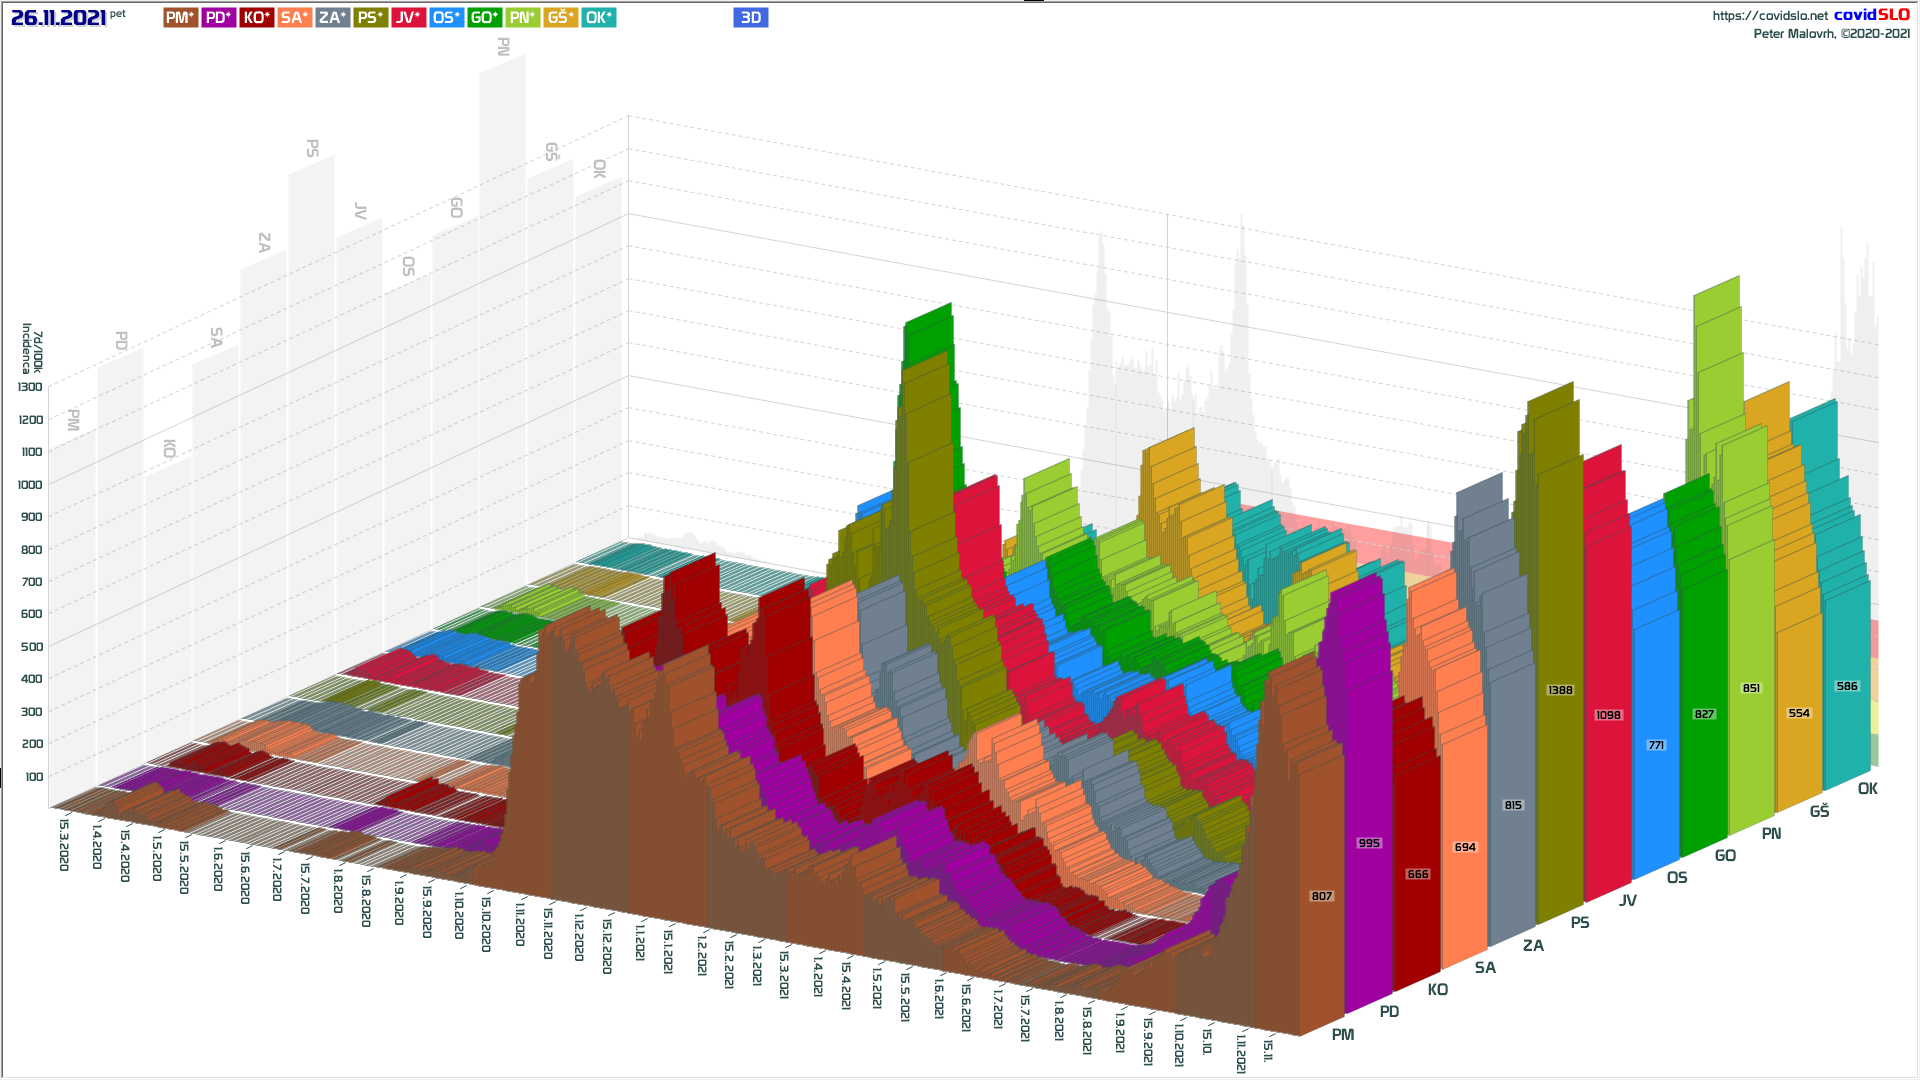The height and width of the screenshot is (1080, 1920).
Task: Click the GŠ* yellow region tag
Action: point(560,17)
